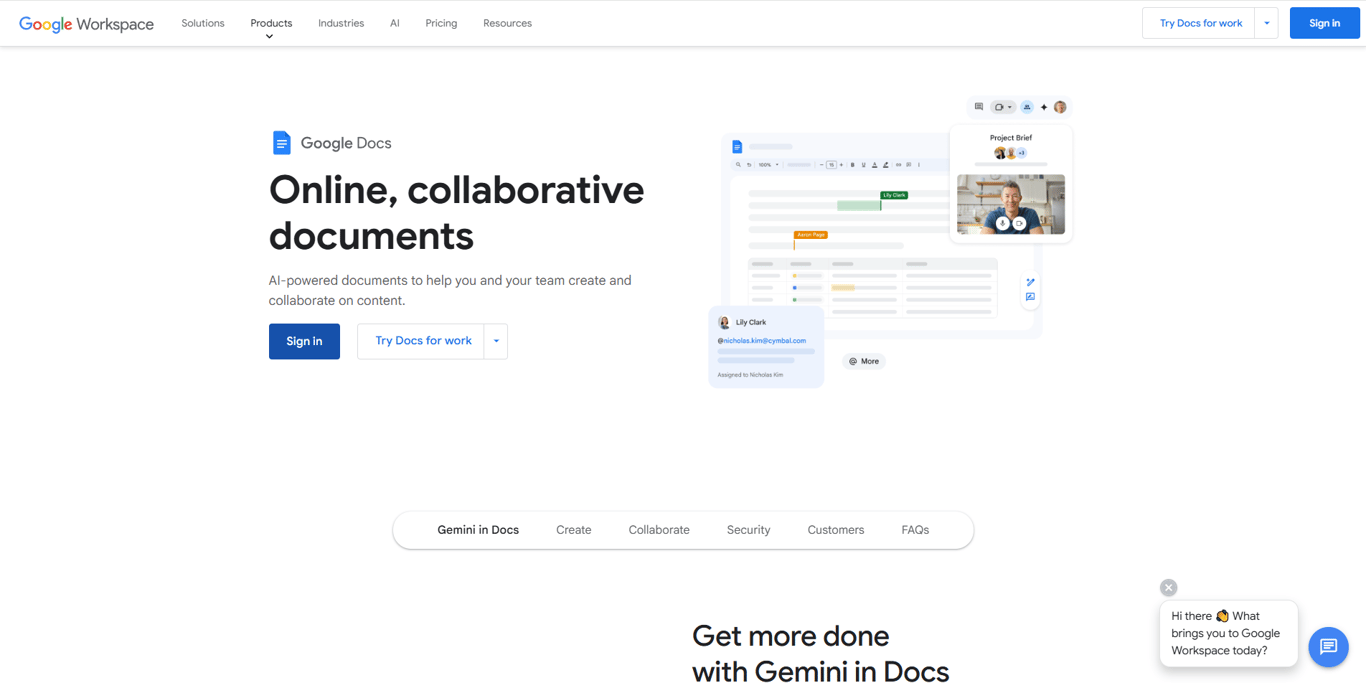
Task: Switch to the Collaborate tab
Action: coord(659,530)
